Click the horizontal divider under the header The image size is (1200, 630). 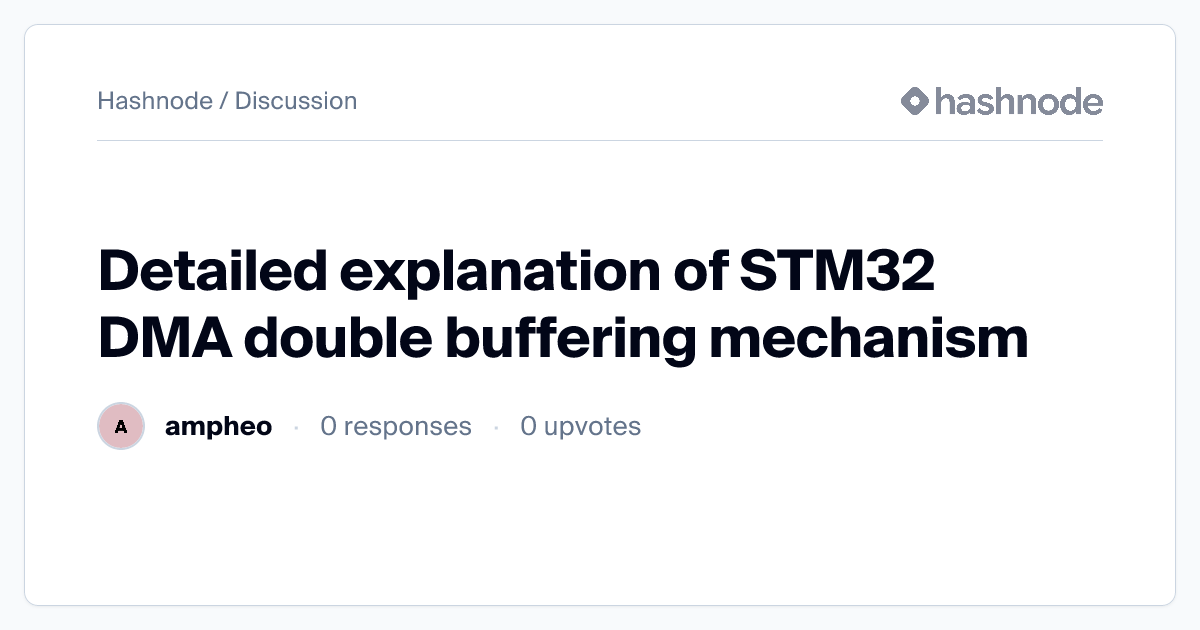(x=600, y=141)
